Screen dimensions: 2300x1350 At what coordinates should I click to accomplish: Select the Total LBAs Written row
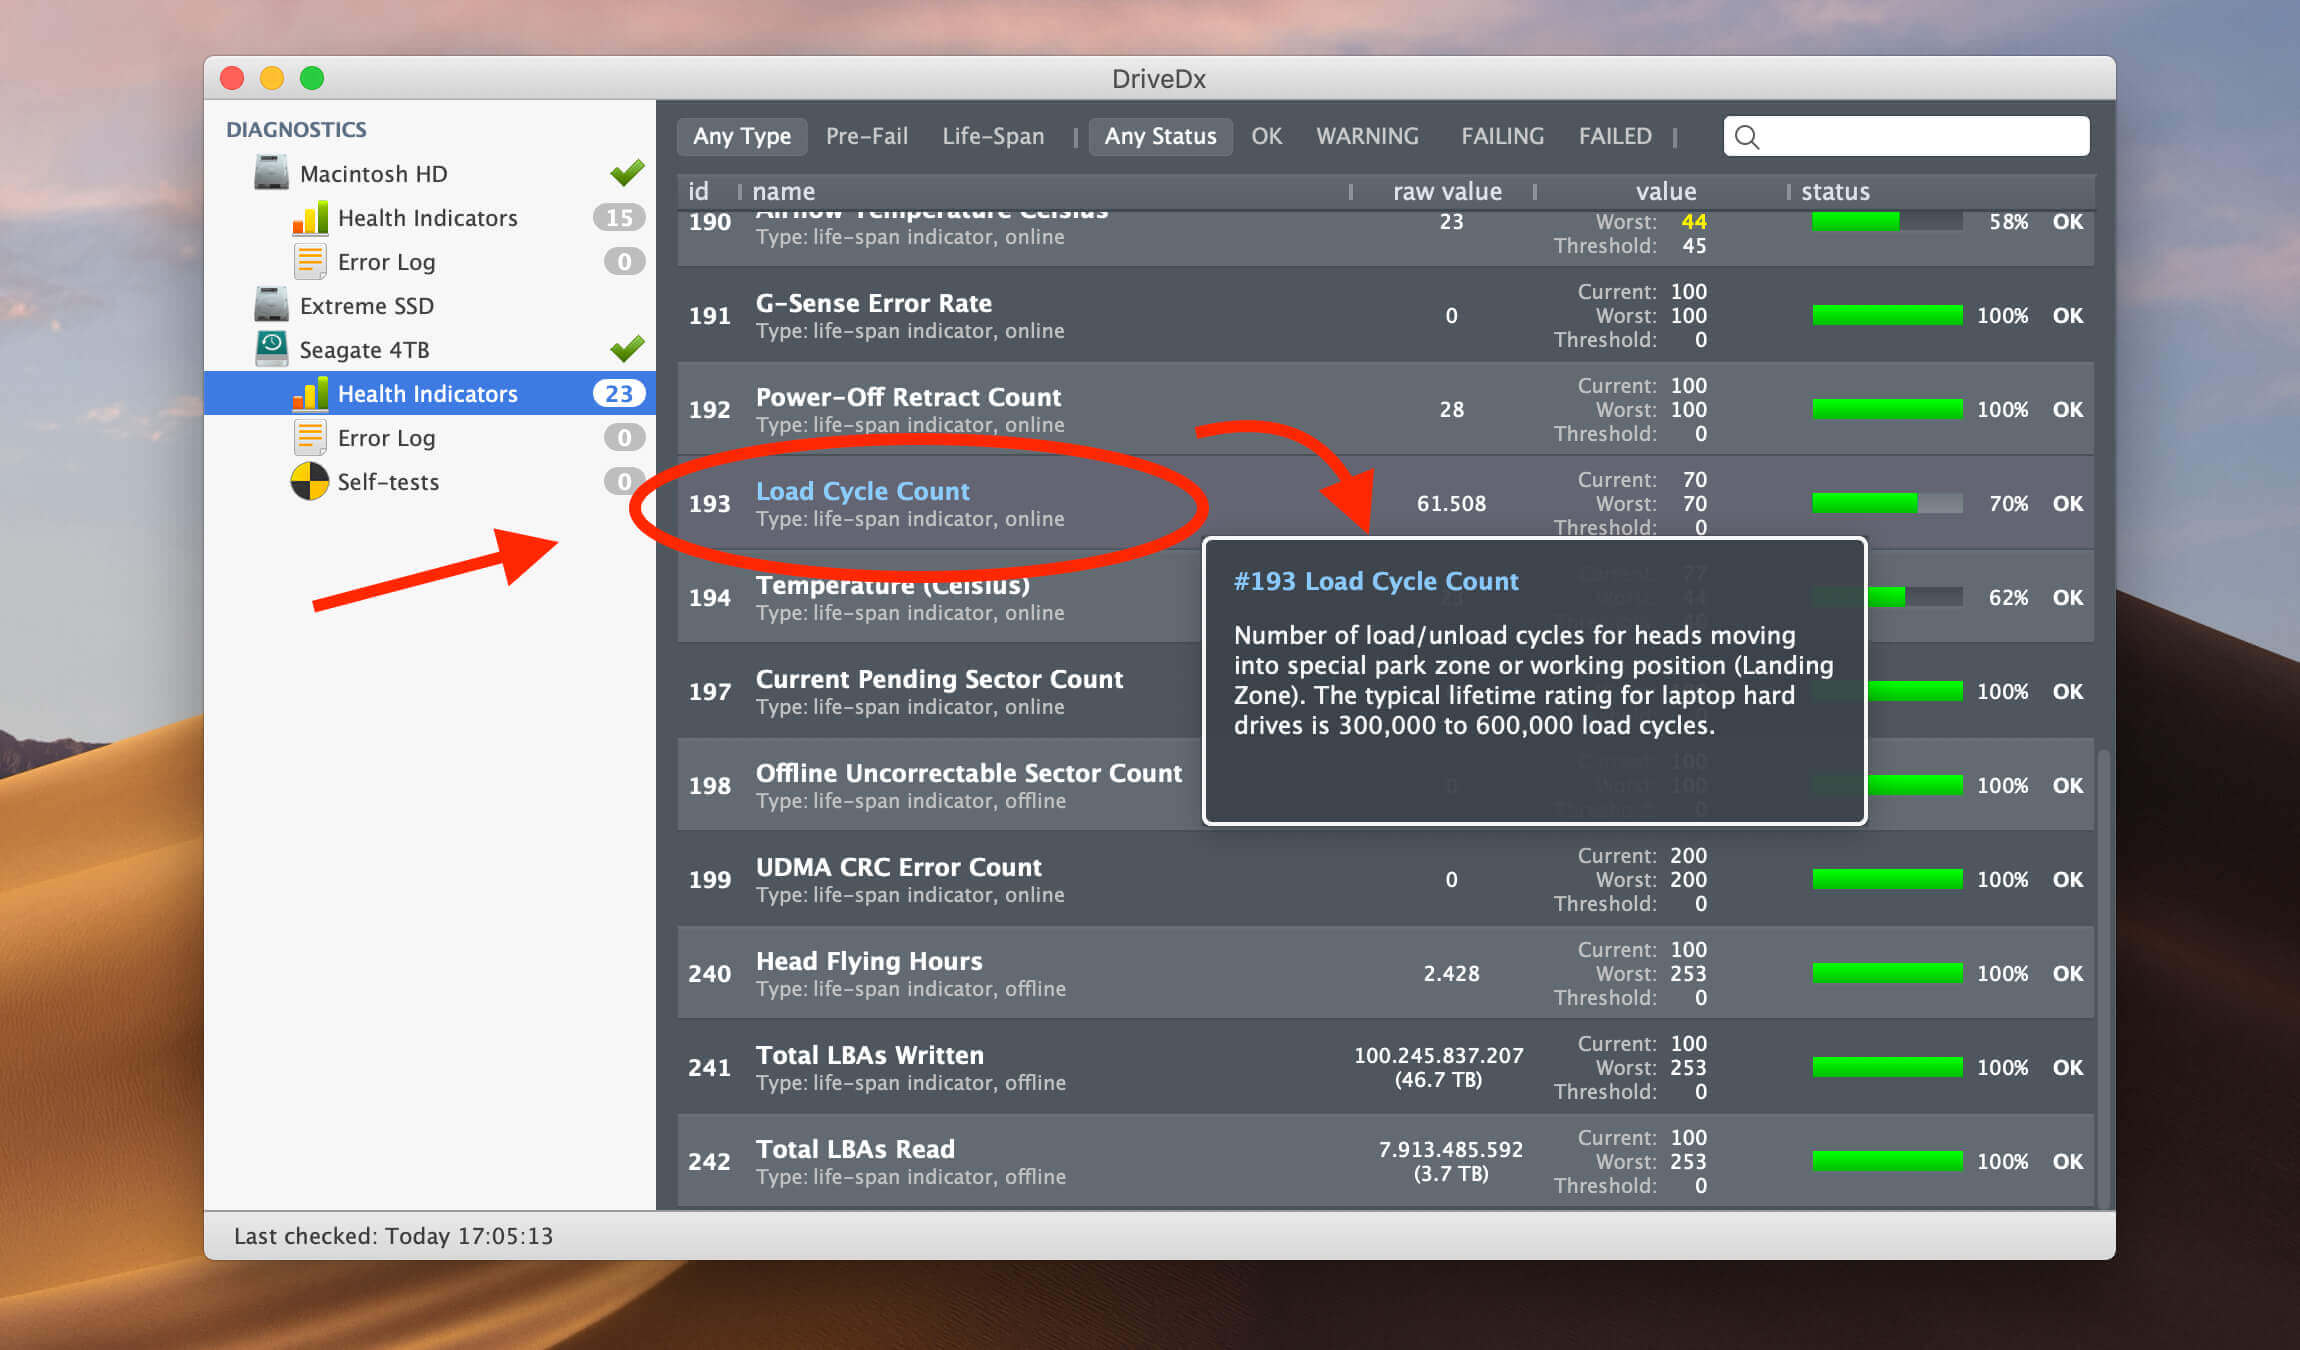1385,1067
